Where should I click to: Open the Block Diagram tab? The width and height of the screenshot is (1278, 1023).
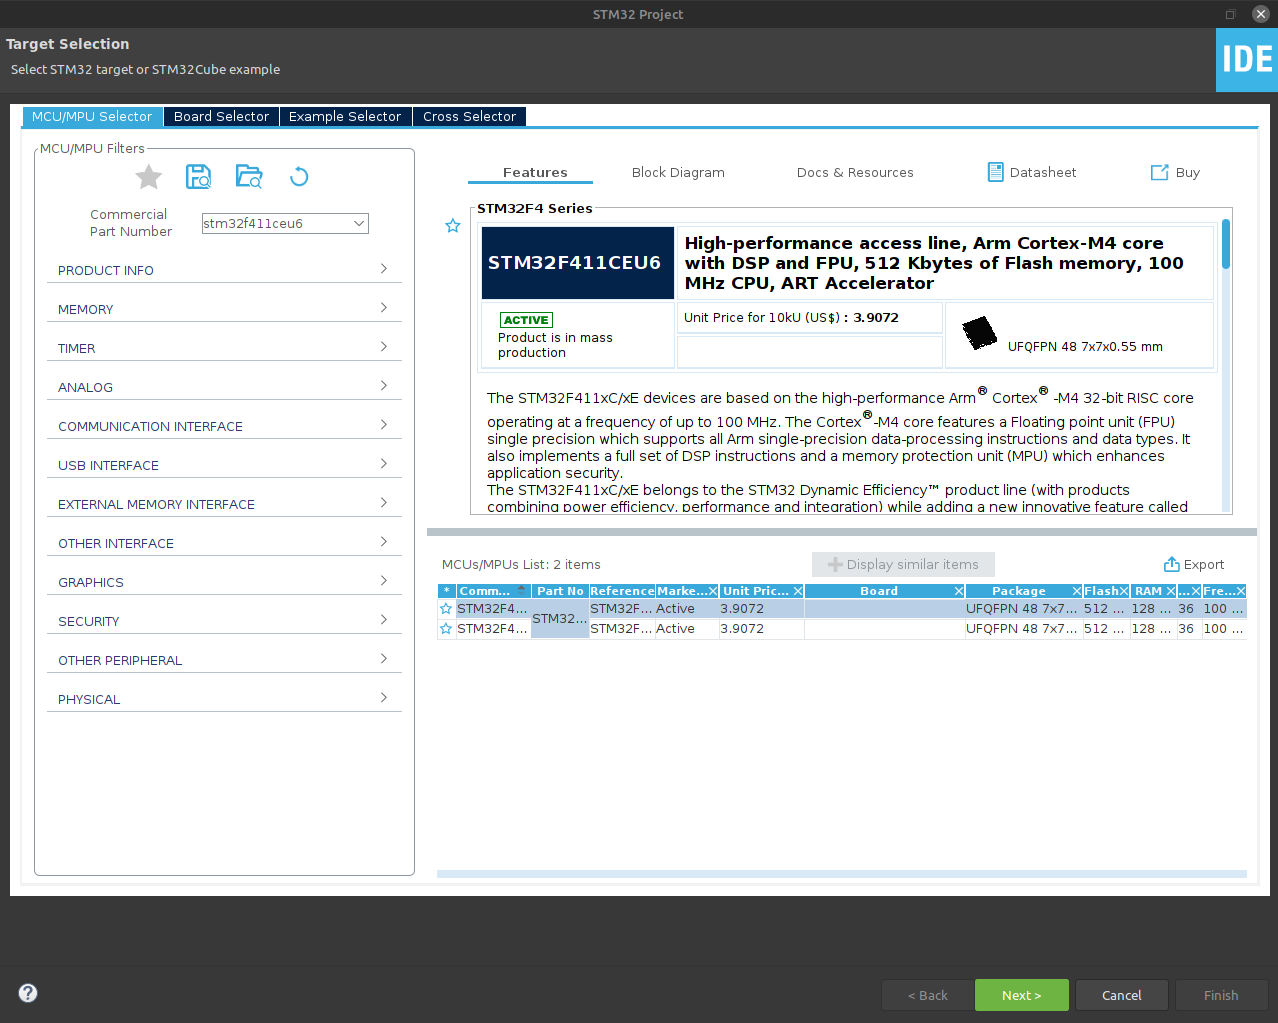678,172
